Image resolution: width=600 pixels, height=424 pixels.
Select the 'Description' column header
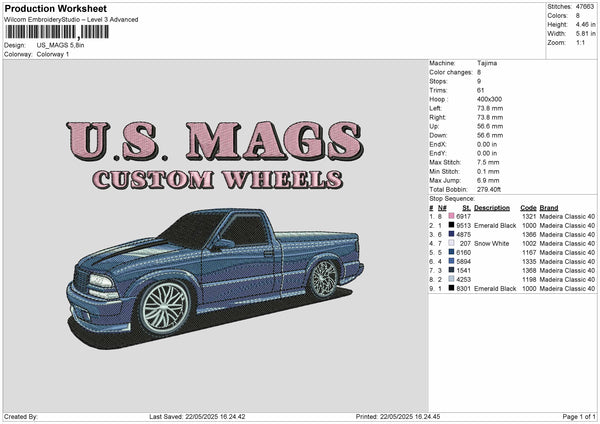coord(492,208)
